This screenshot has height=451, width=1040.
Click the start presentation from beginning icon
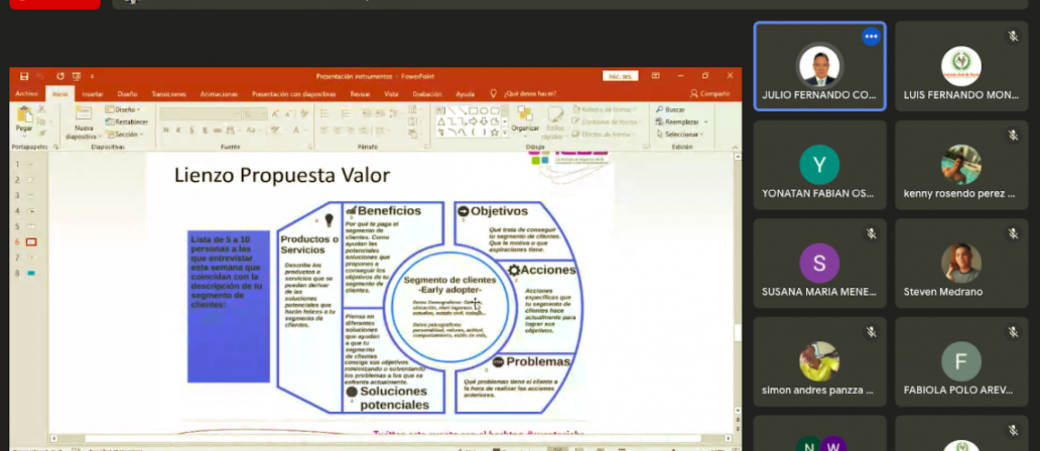point(76,76)
